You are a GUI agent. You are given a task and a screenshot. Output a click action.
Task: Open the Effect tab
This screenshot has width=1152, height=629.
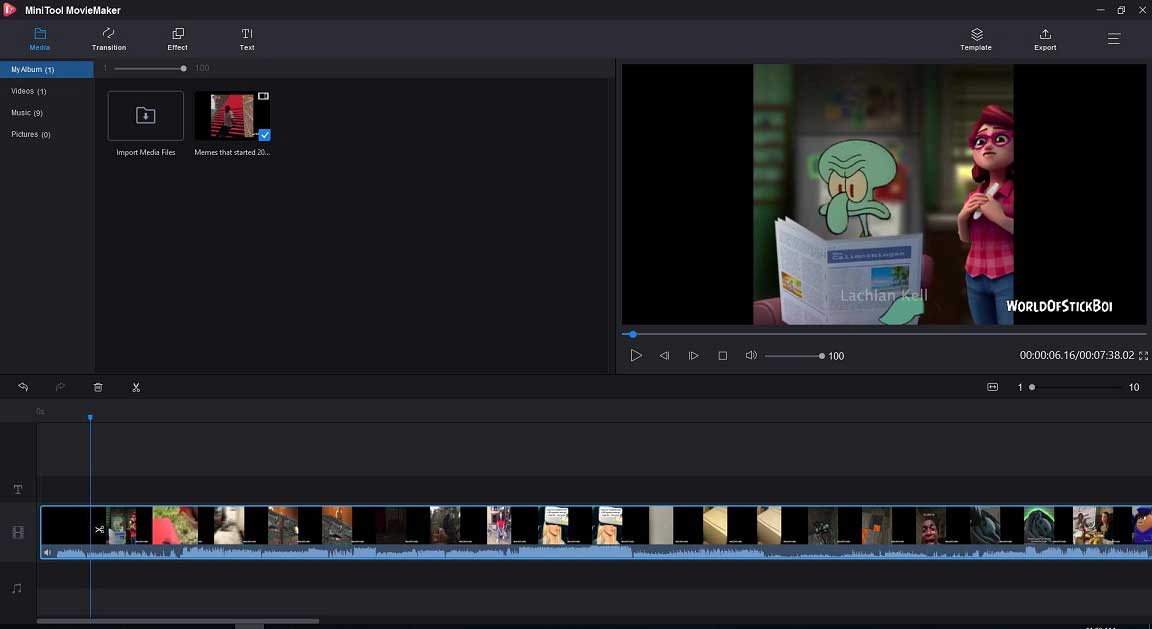point(177,40)
